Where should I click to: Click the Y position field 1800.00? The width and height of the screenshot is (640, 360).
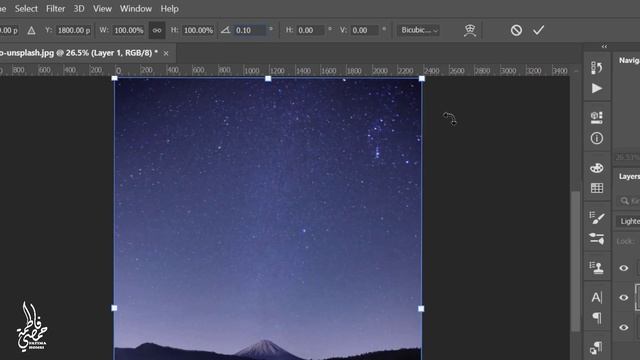coord(74,30)
